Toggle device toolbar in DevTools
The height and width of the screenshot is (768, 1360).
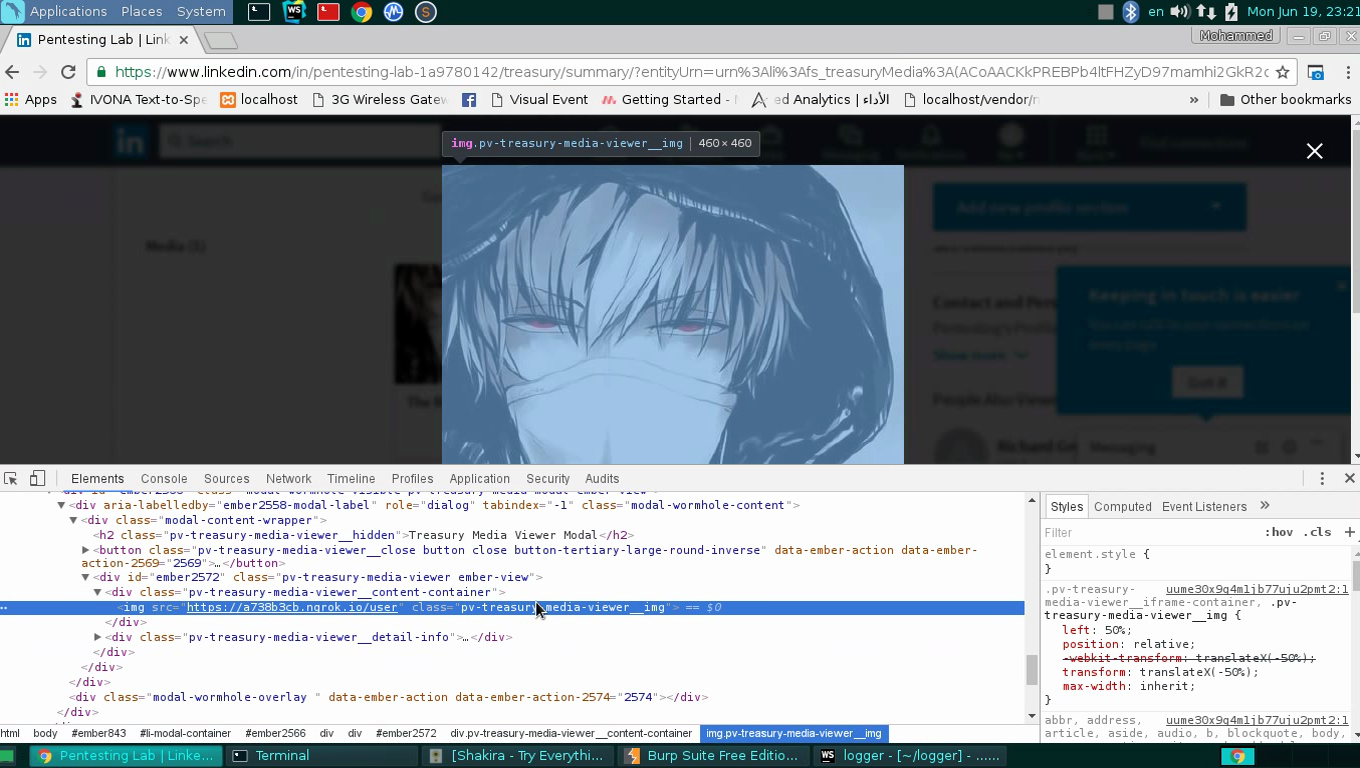click(x=37, y=478)
